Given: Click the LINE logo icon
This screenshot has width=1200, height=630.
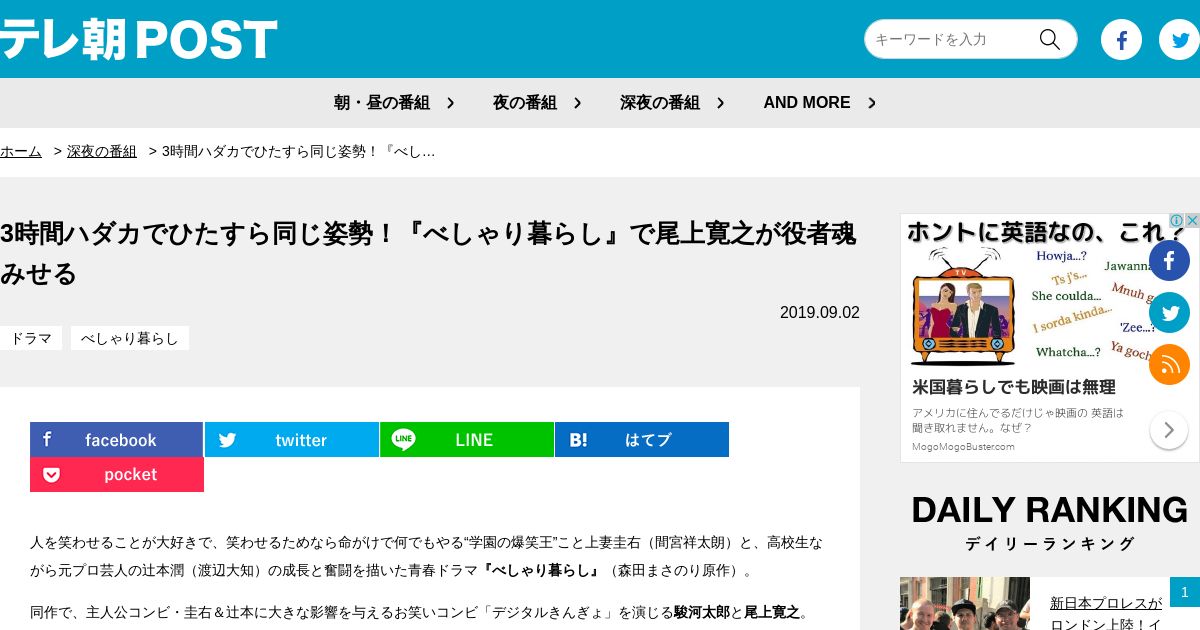Looking at the screenshot, I should click(x=403, y=440).
